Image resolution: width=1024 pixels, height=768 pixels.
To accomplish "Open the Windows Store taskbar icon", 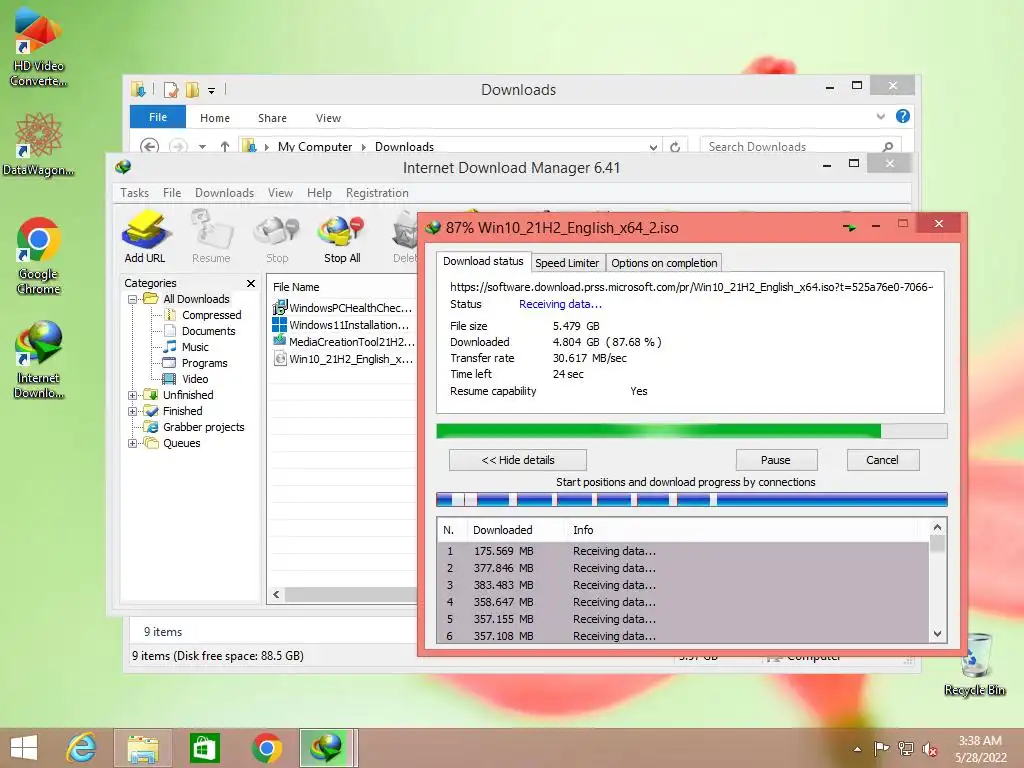I will click(x=204, y=748).
